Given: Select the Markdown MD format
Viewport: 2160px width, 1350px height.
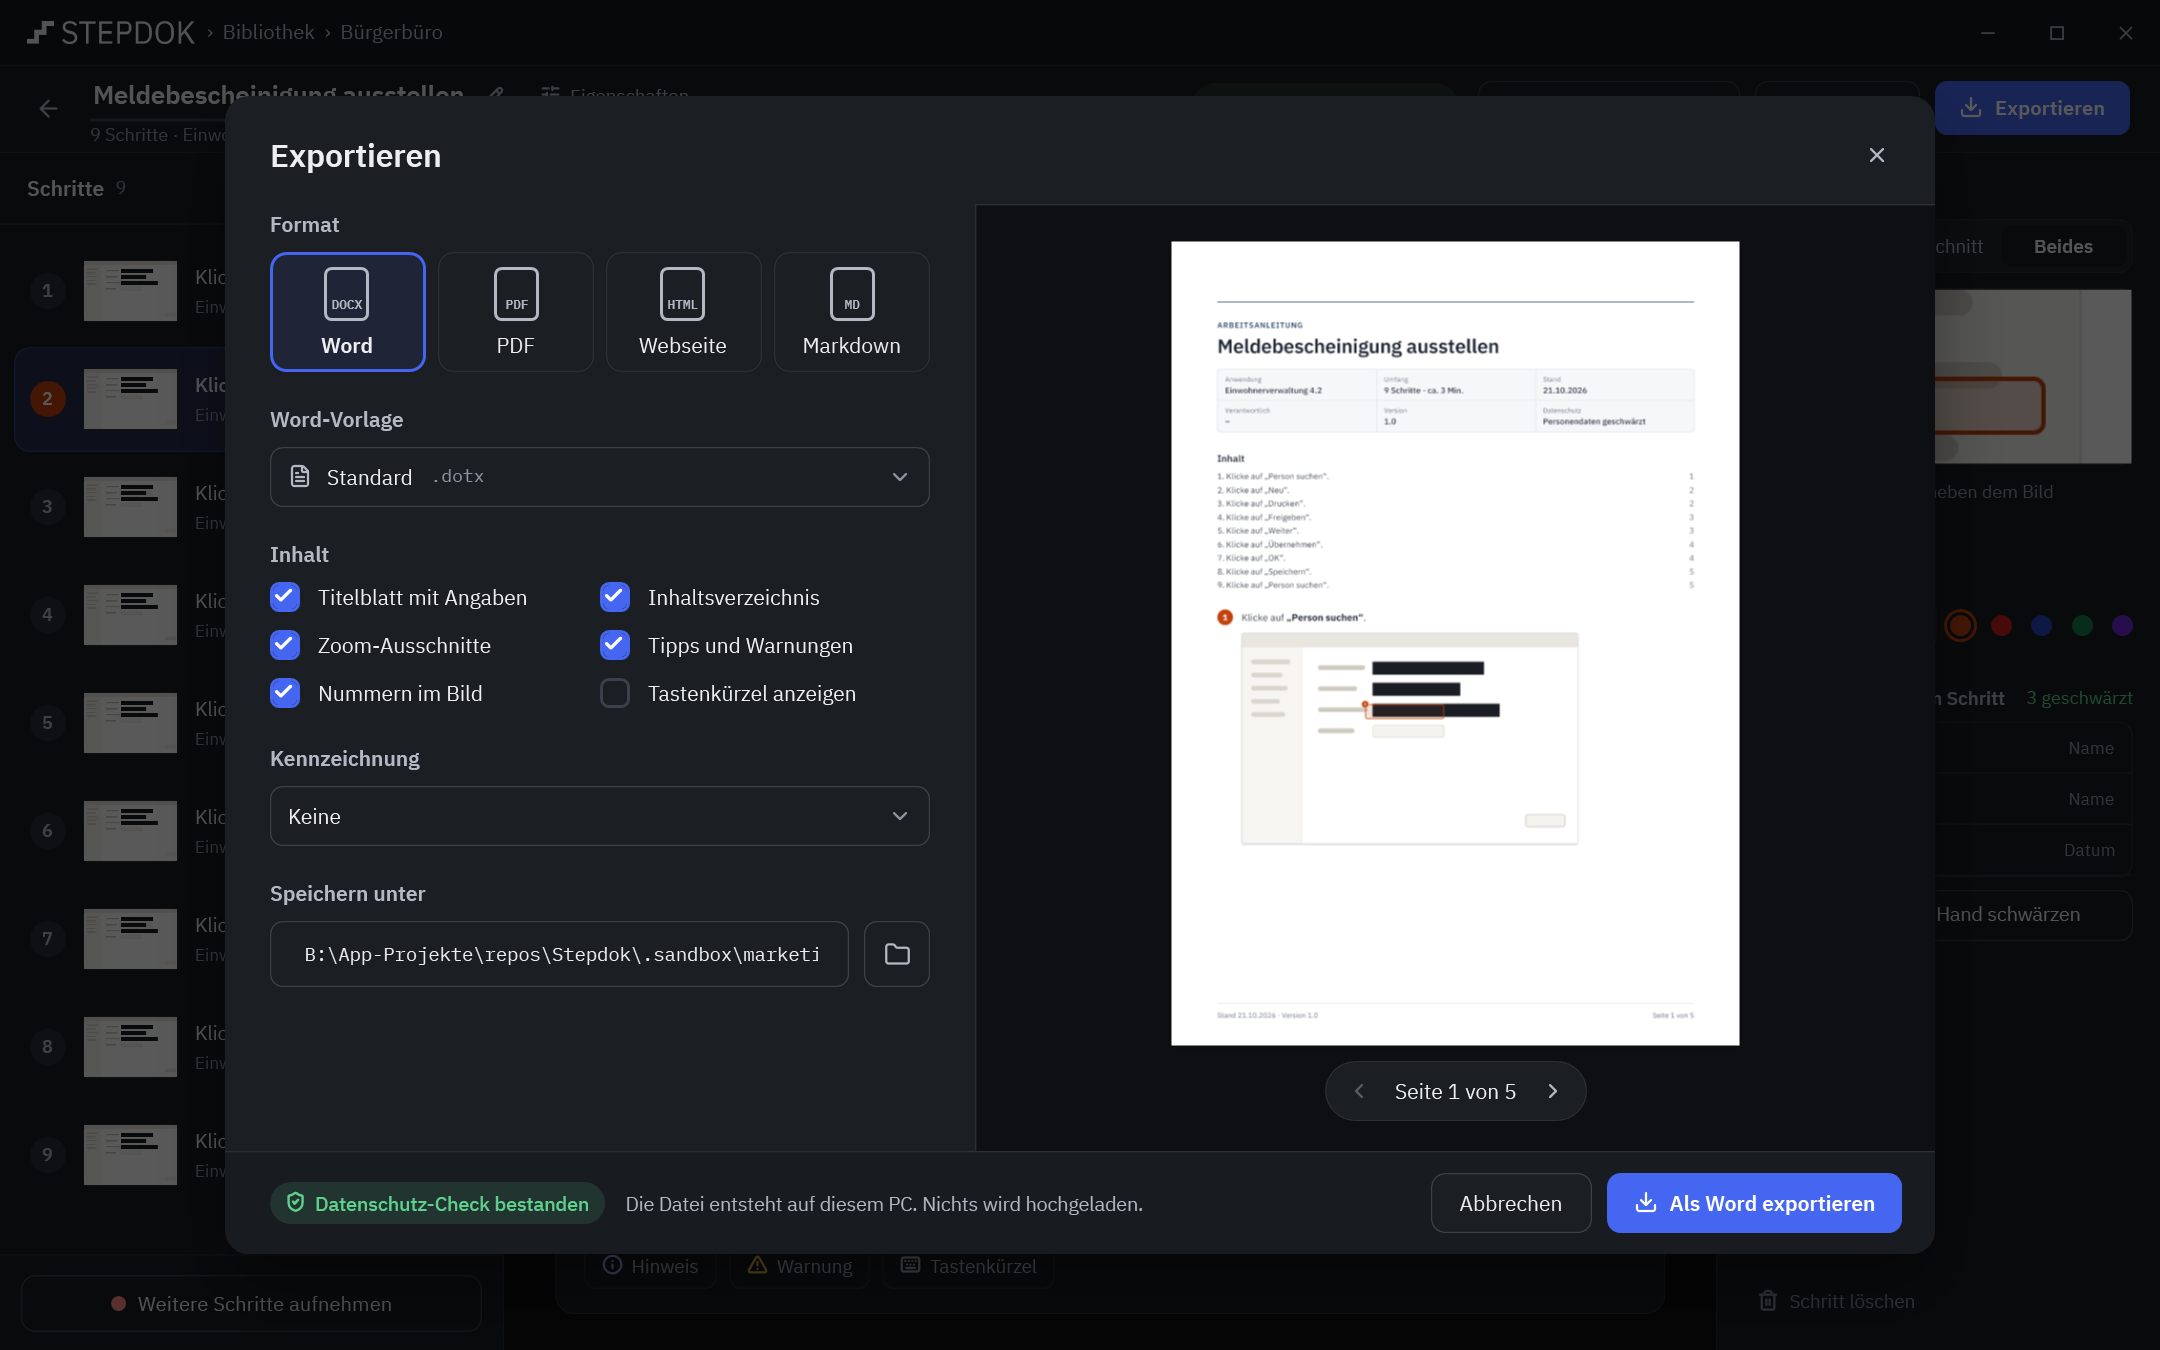Looking at the screenshot, I should click(851, 312).
